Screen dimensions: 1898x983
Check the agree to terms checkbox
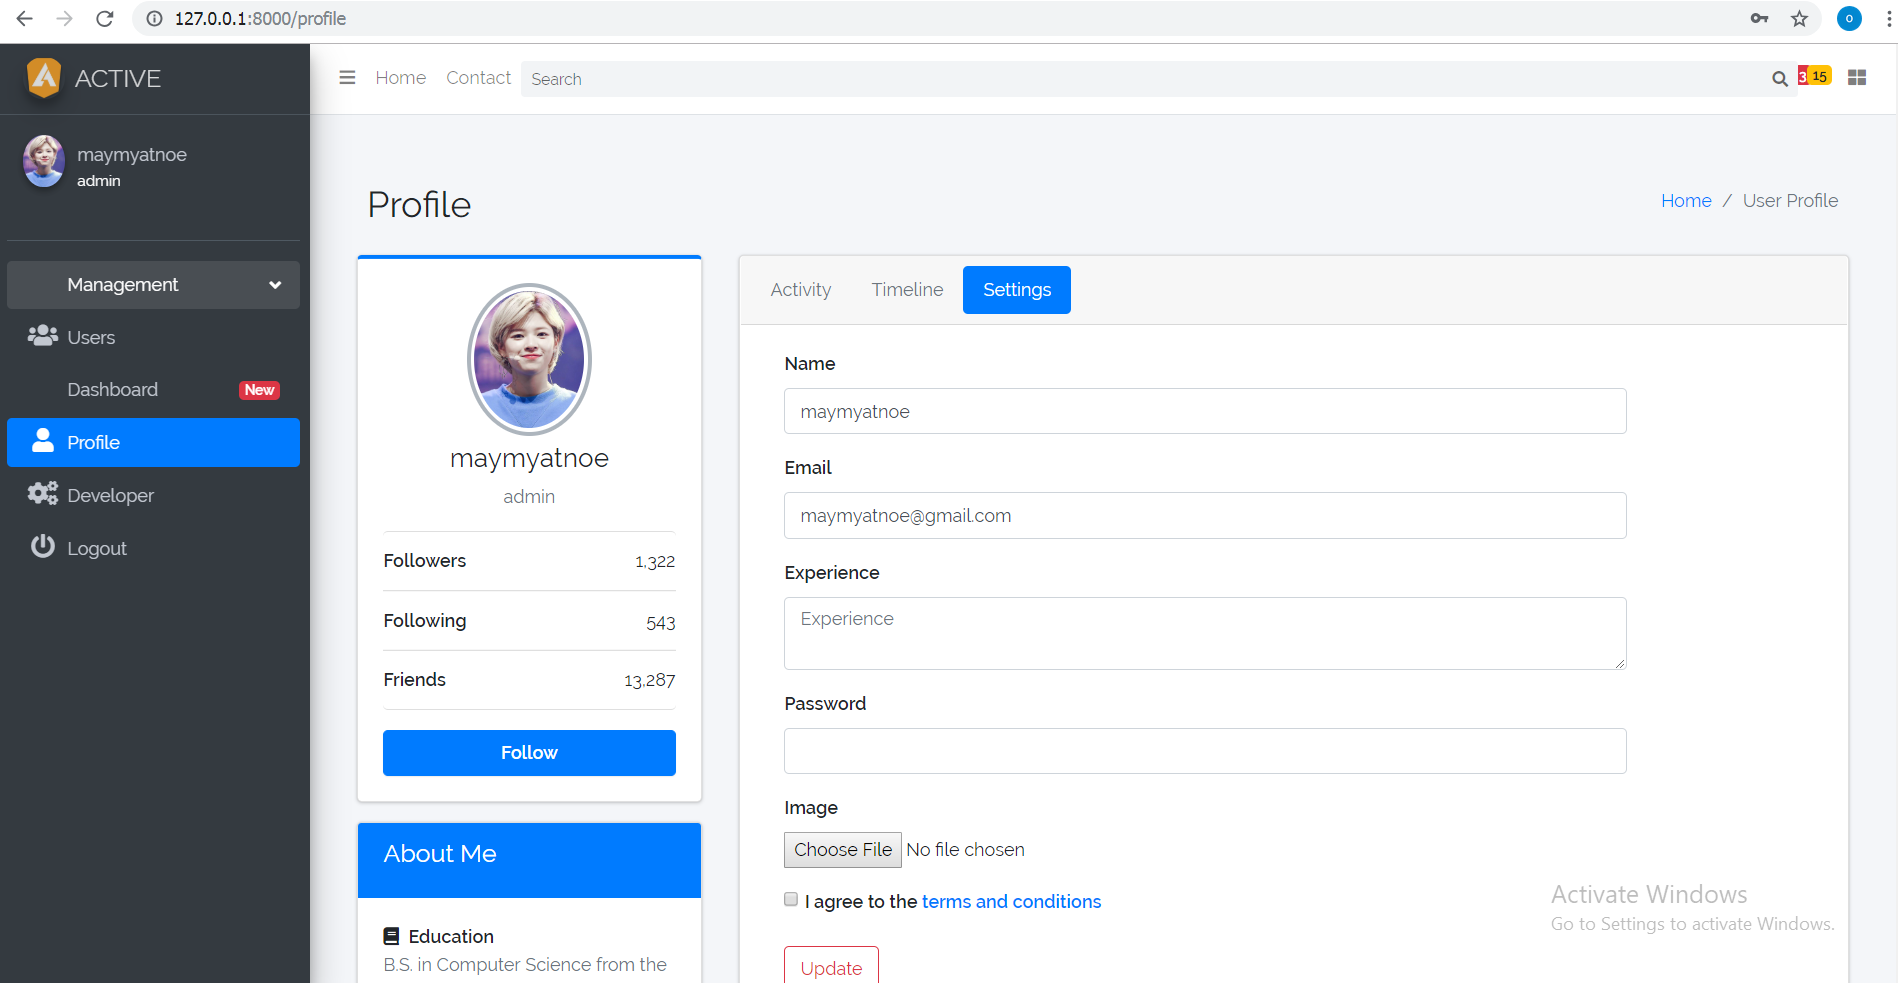(791, 899)
